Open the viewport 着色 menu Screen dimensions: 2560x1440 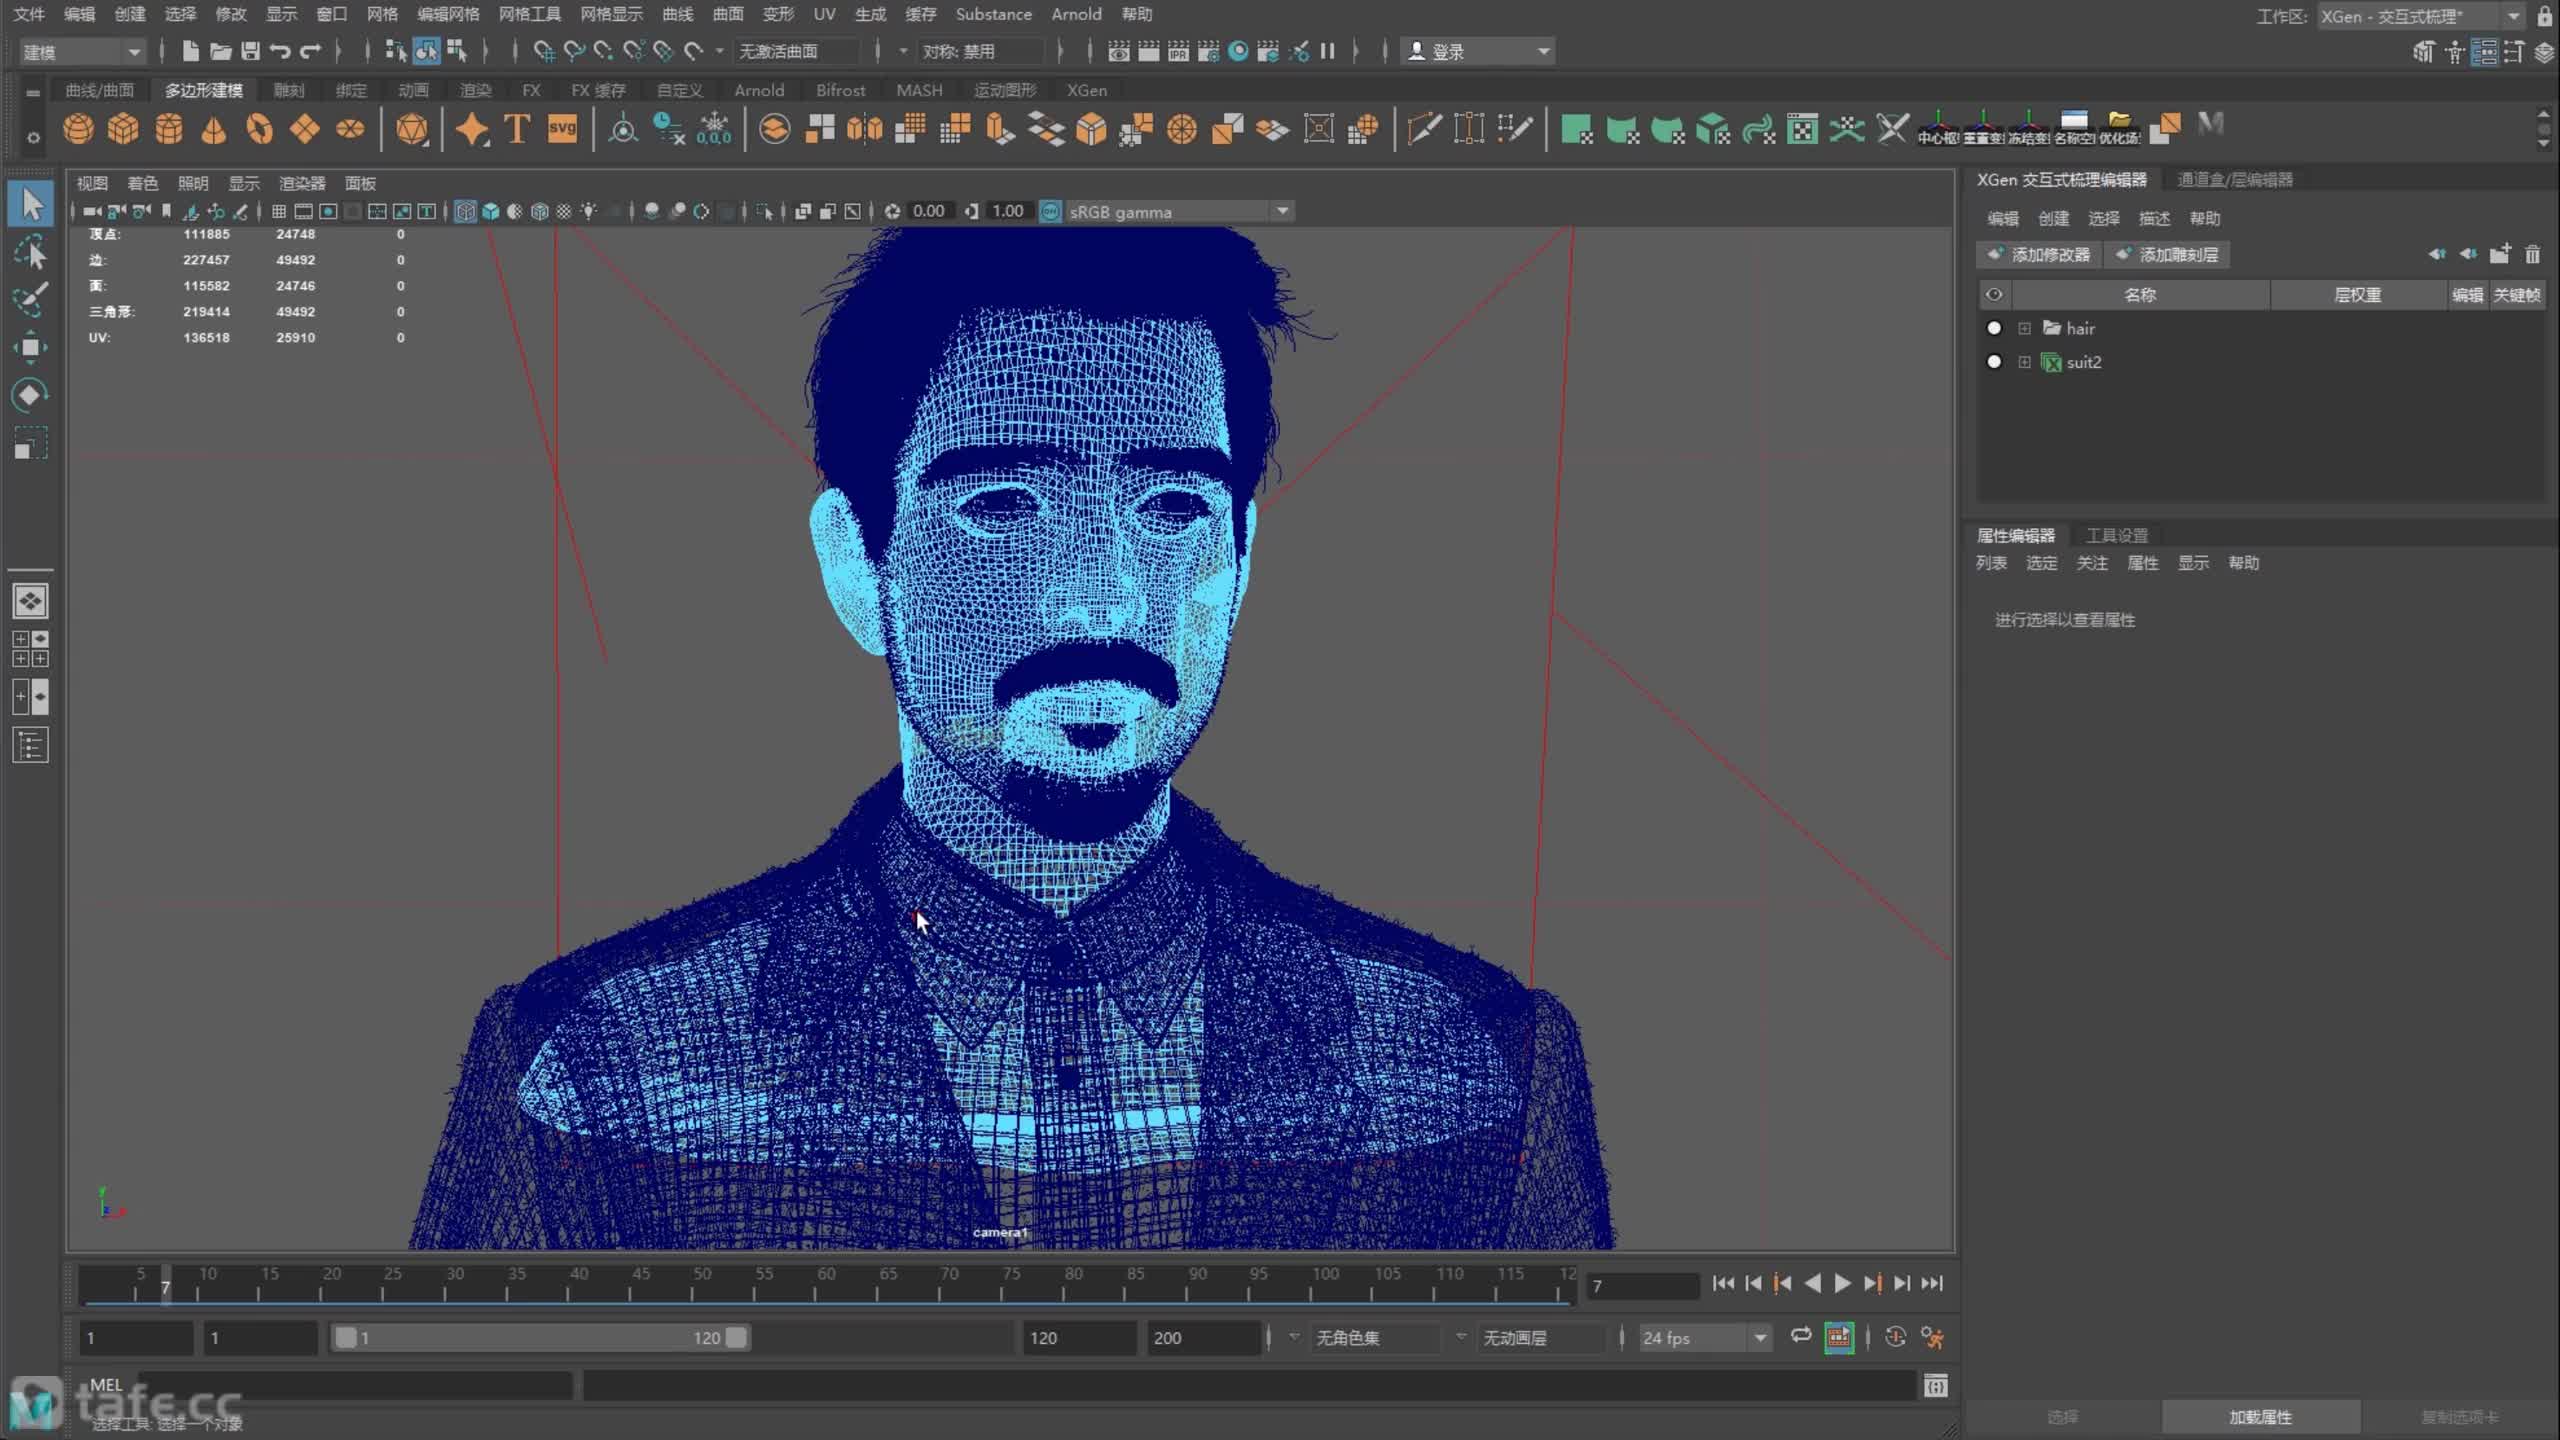point(142,183)
